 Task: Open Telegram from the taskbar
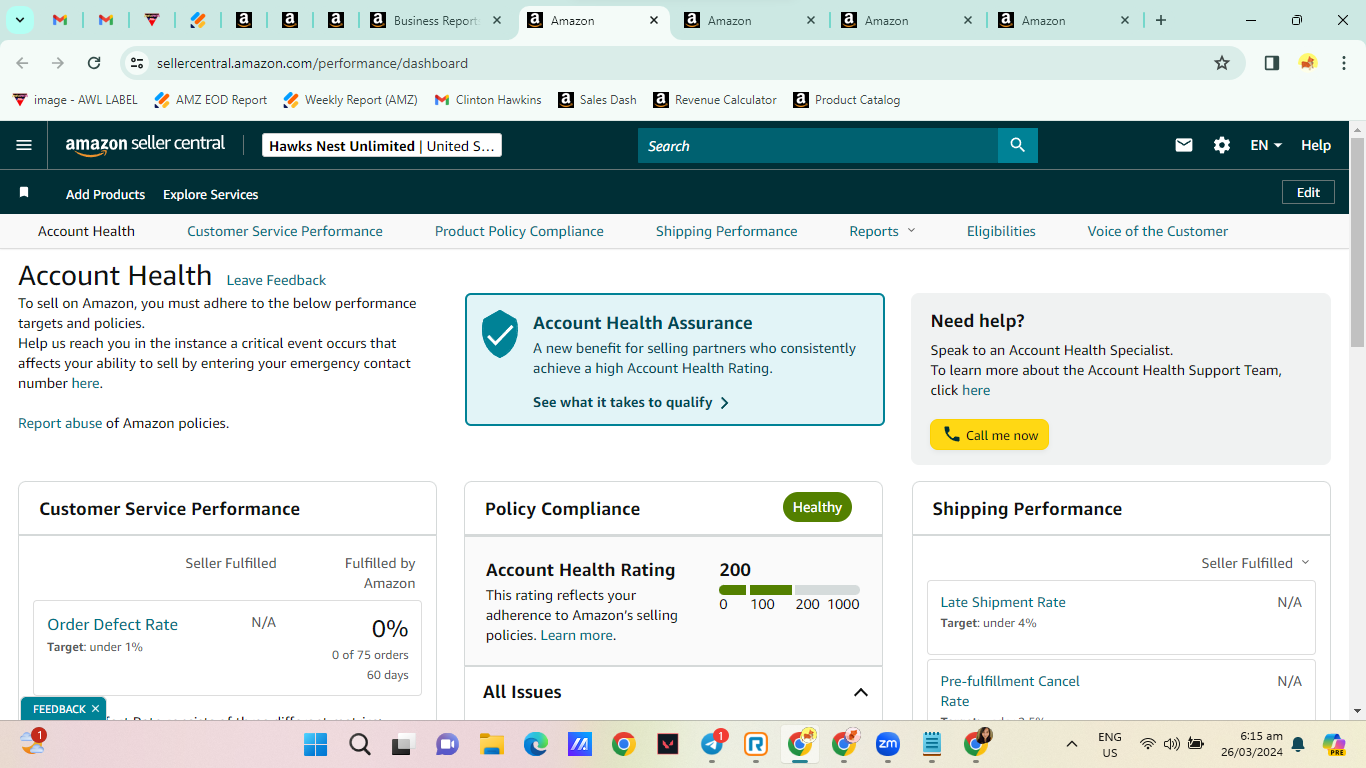pos(713,744)
